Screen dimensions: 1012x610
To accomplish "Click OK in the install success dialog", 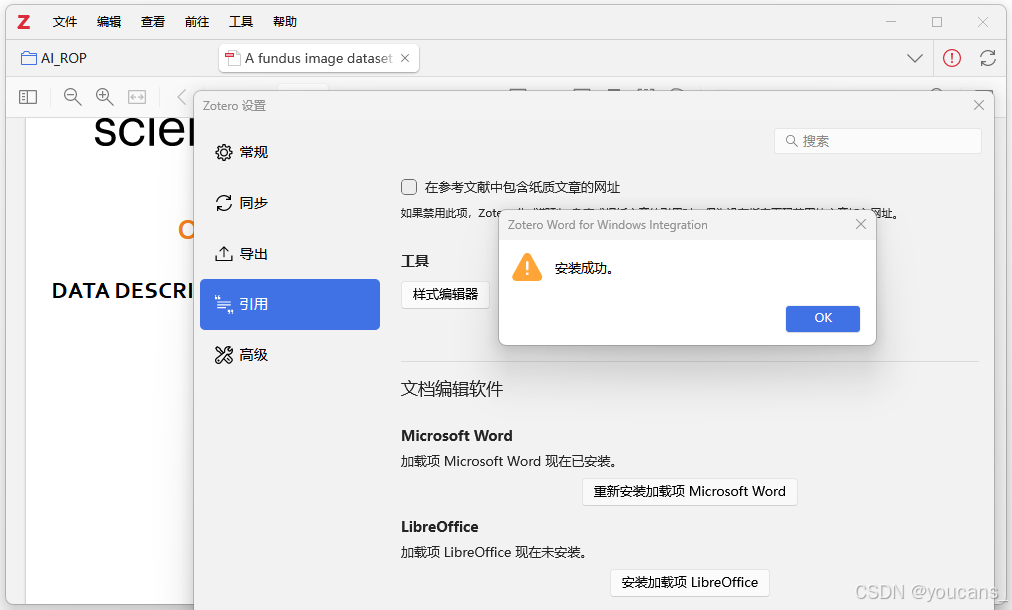I will tap(822, 318).
